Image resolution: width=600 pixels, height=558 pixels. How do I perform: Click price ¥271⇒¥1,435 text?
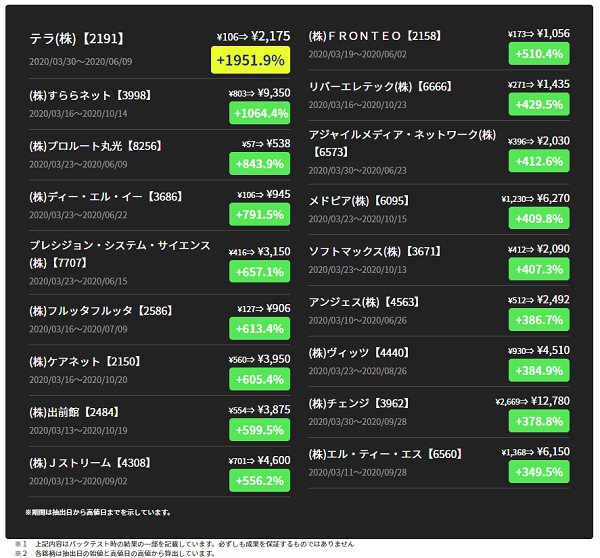point(539,84)
